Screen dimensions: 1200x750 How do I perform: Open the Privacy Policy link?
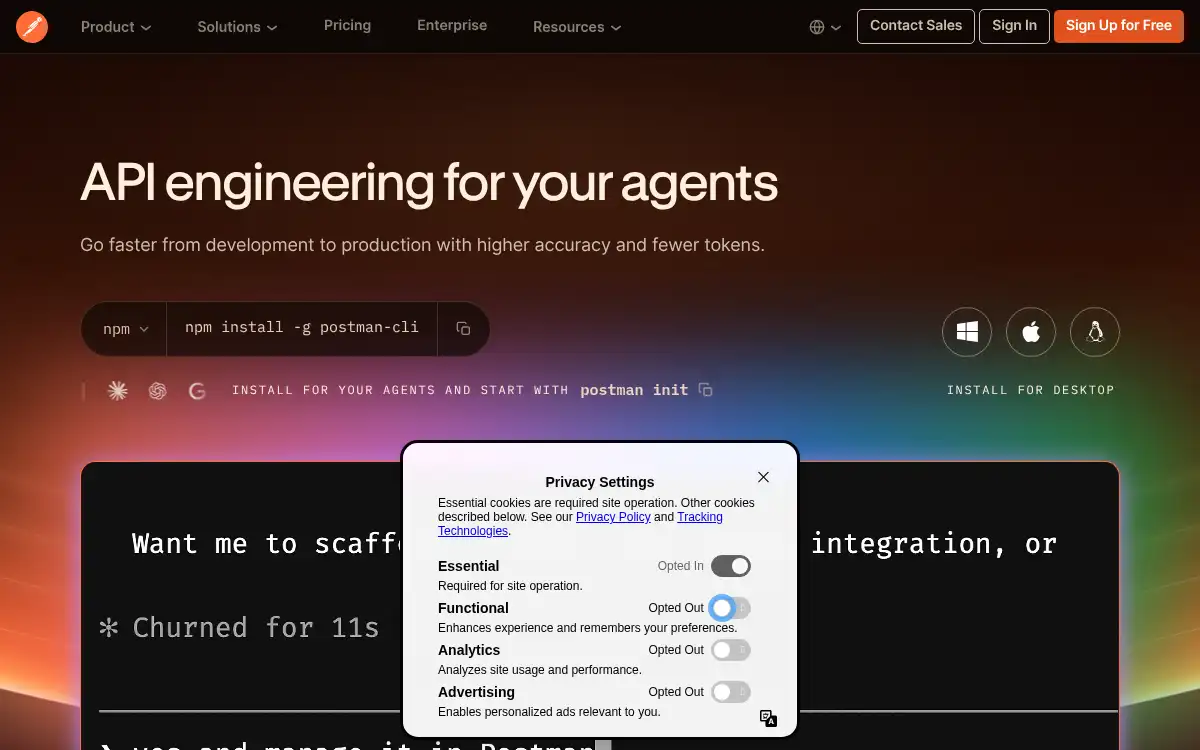coord(613,517)
